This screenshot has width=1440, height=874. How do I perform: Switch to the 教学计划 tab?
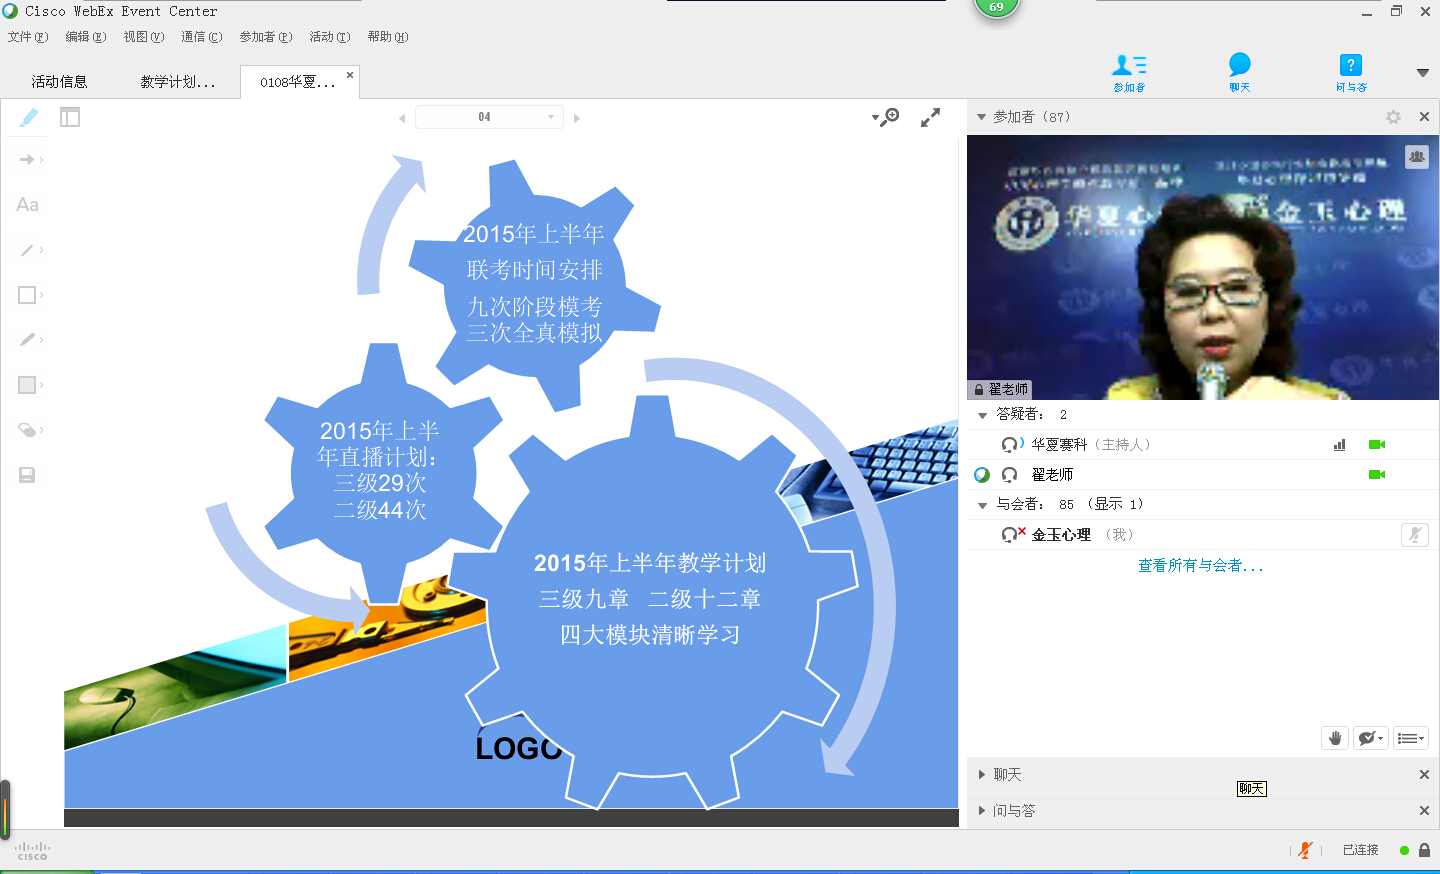pos(178,82)
